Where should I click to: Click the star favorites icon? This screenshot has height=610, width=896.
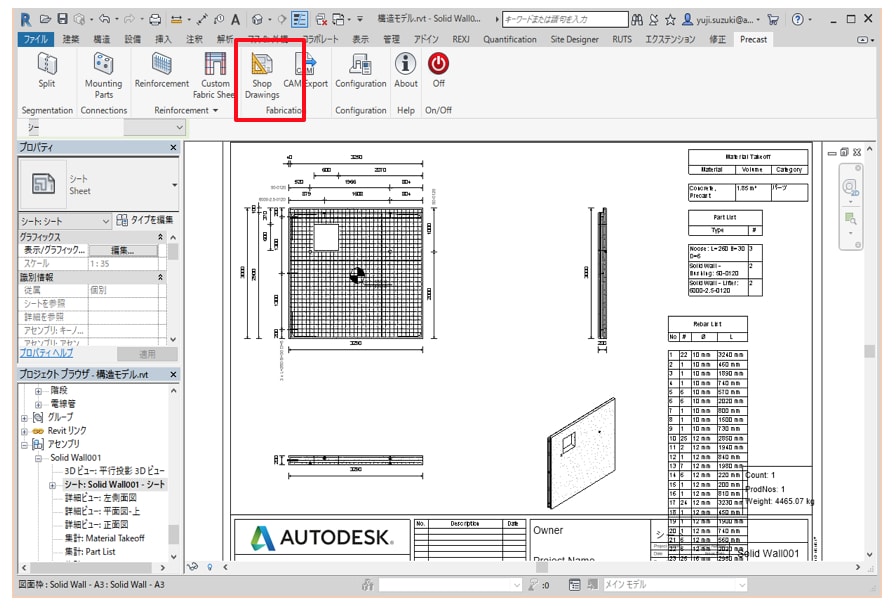click(670, 19)
